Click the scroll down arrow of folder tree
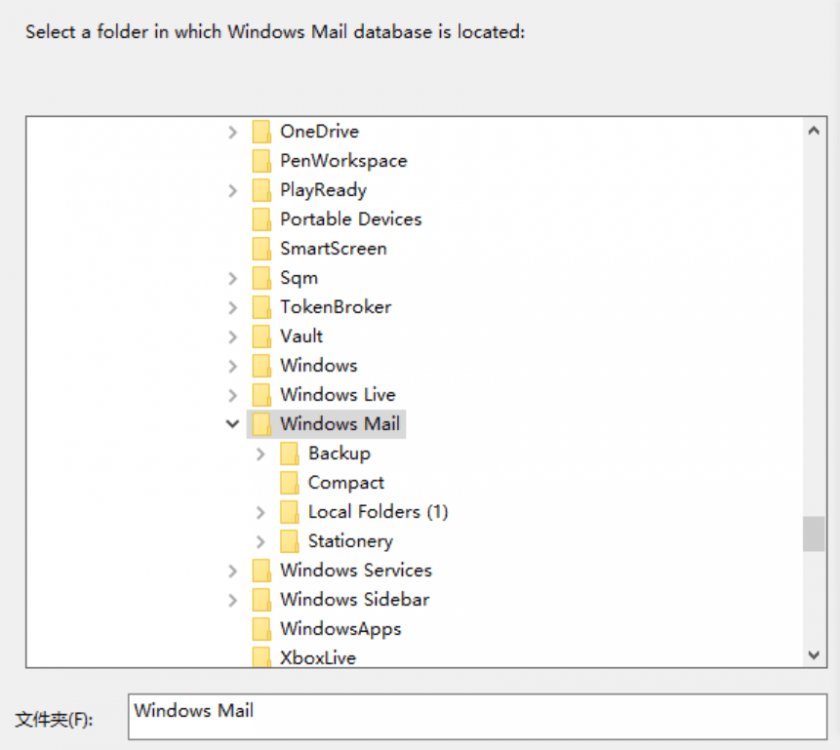840x750 pixels. tap(814, 655)
